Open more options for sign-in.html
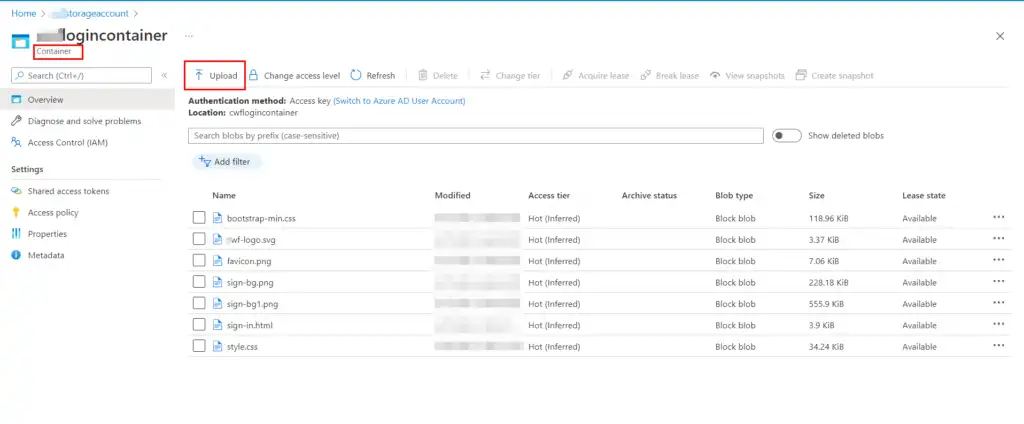The image size is (1024, 424). click(999, 323)
